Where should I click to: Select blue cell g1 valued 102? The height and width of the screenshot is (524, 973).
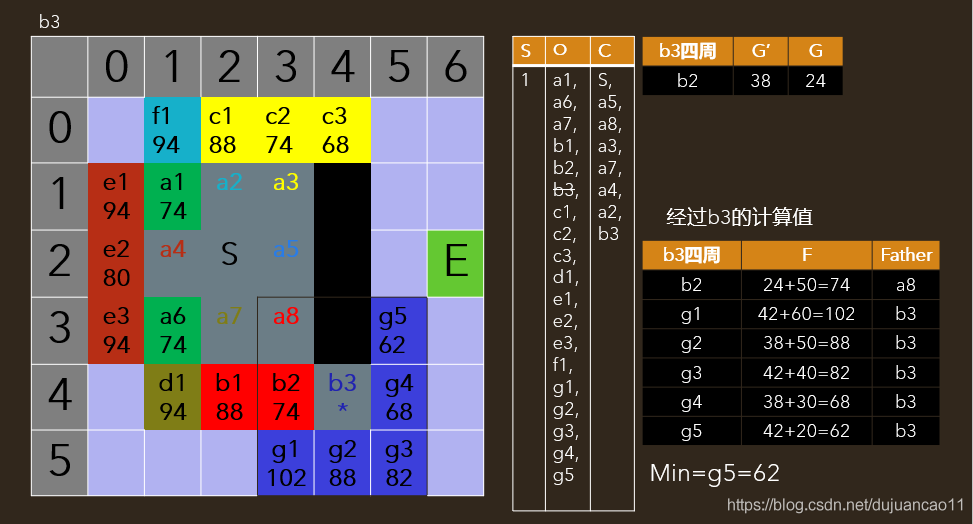click(285, 463)
